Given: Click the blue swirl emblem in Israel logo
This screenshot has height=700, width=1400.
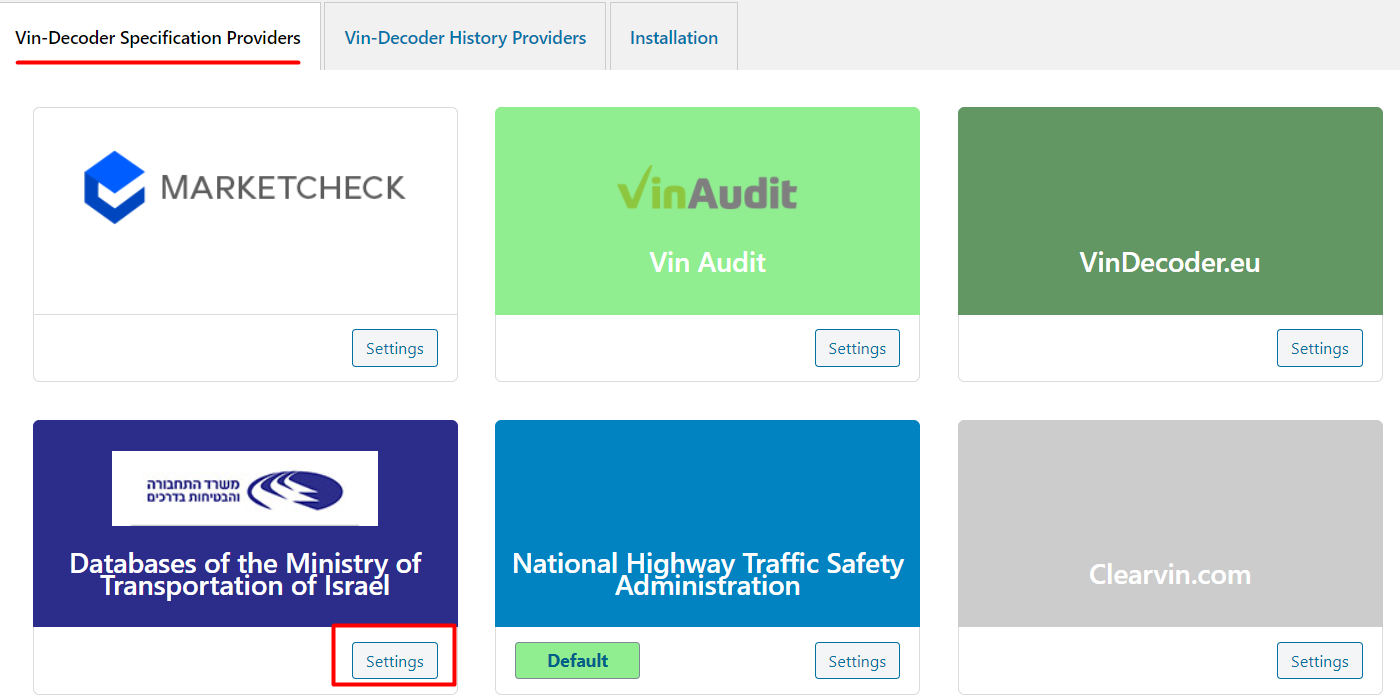Looking at the screenshot, I should pos(296,490).
